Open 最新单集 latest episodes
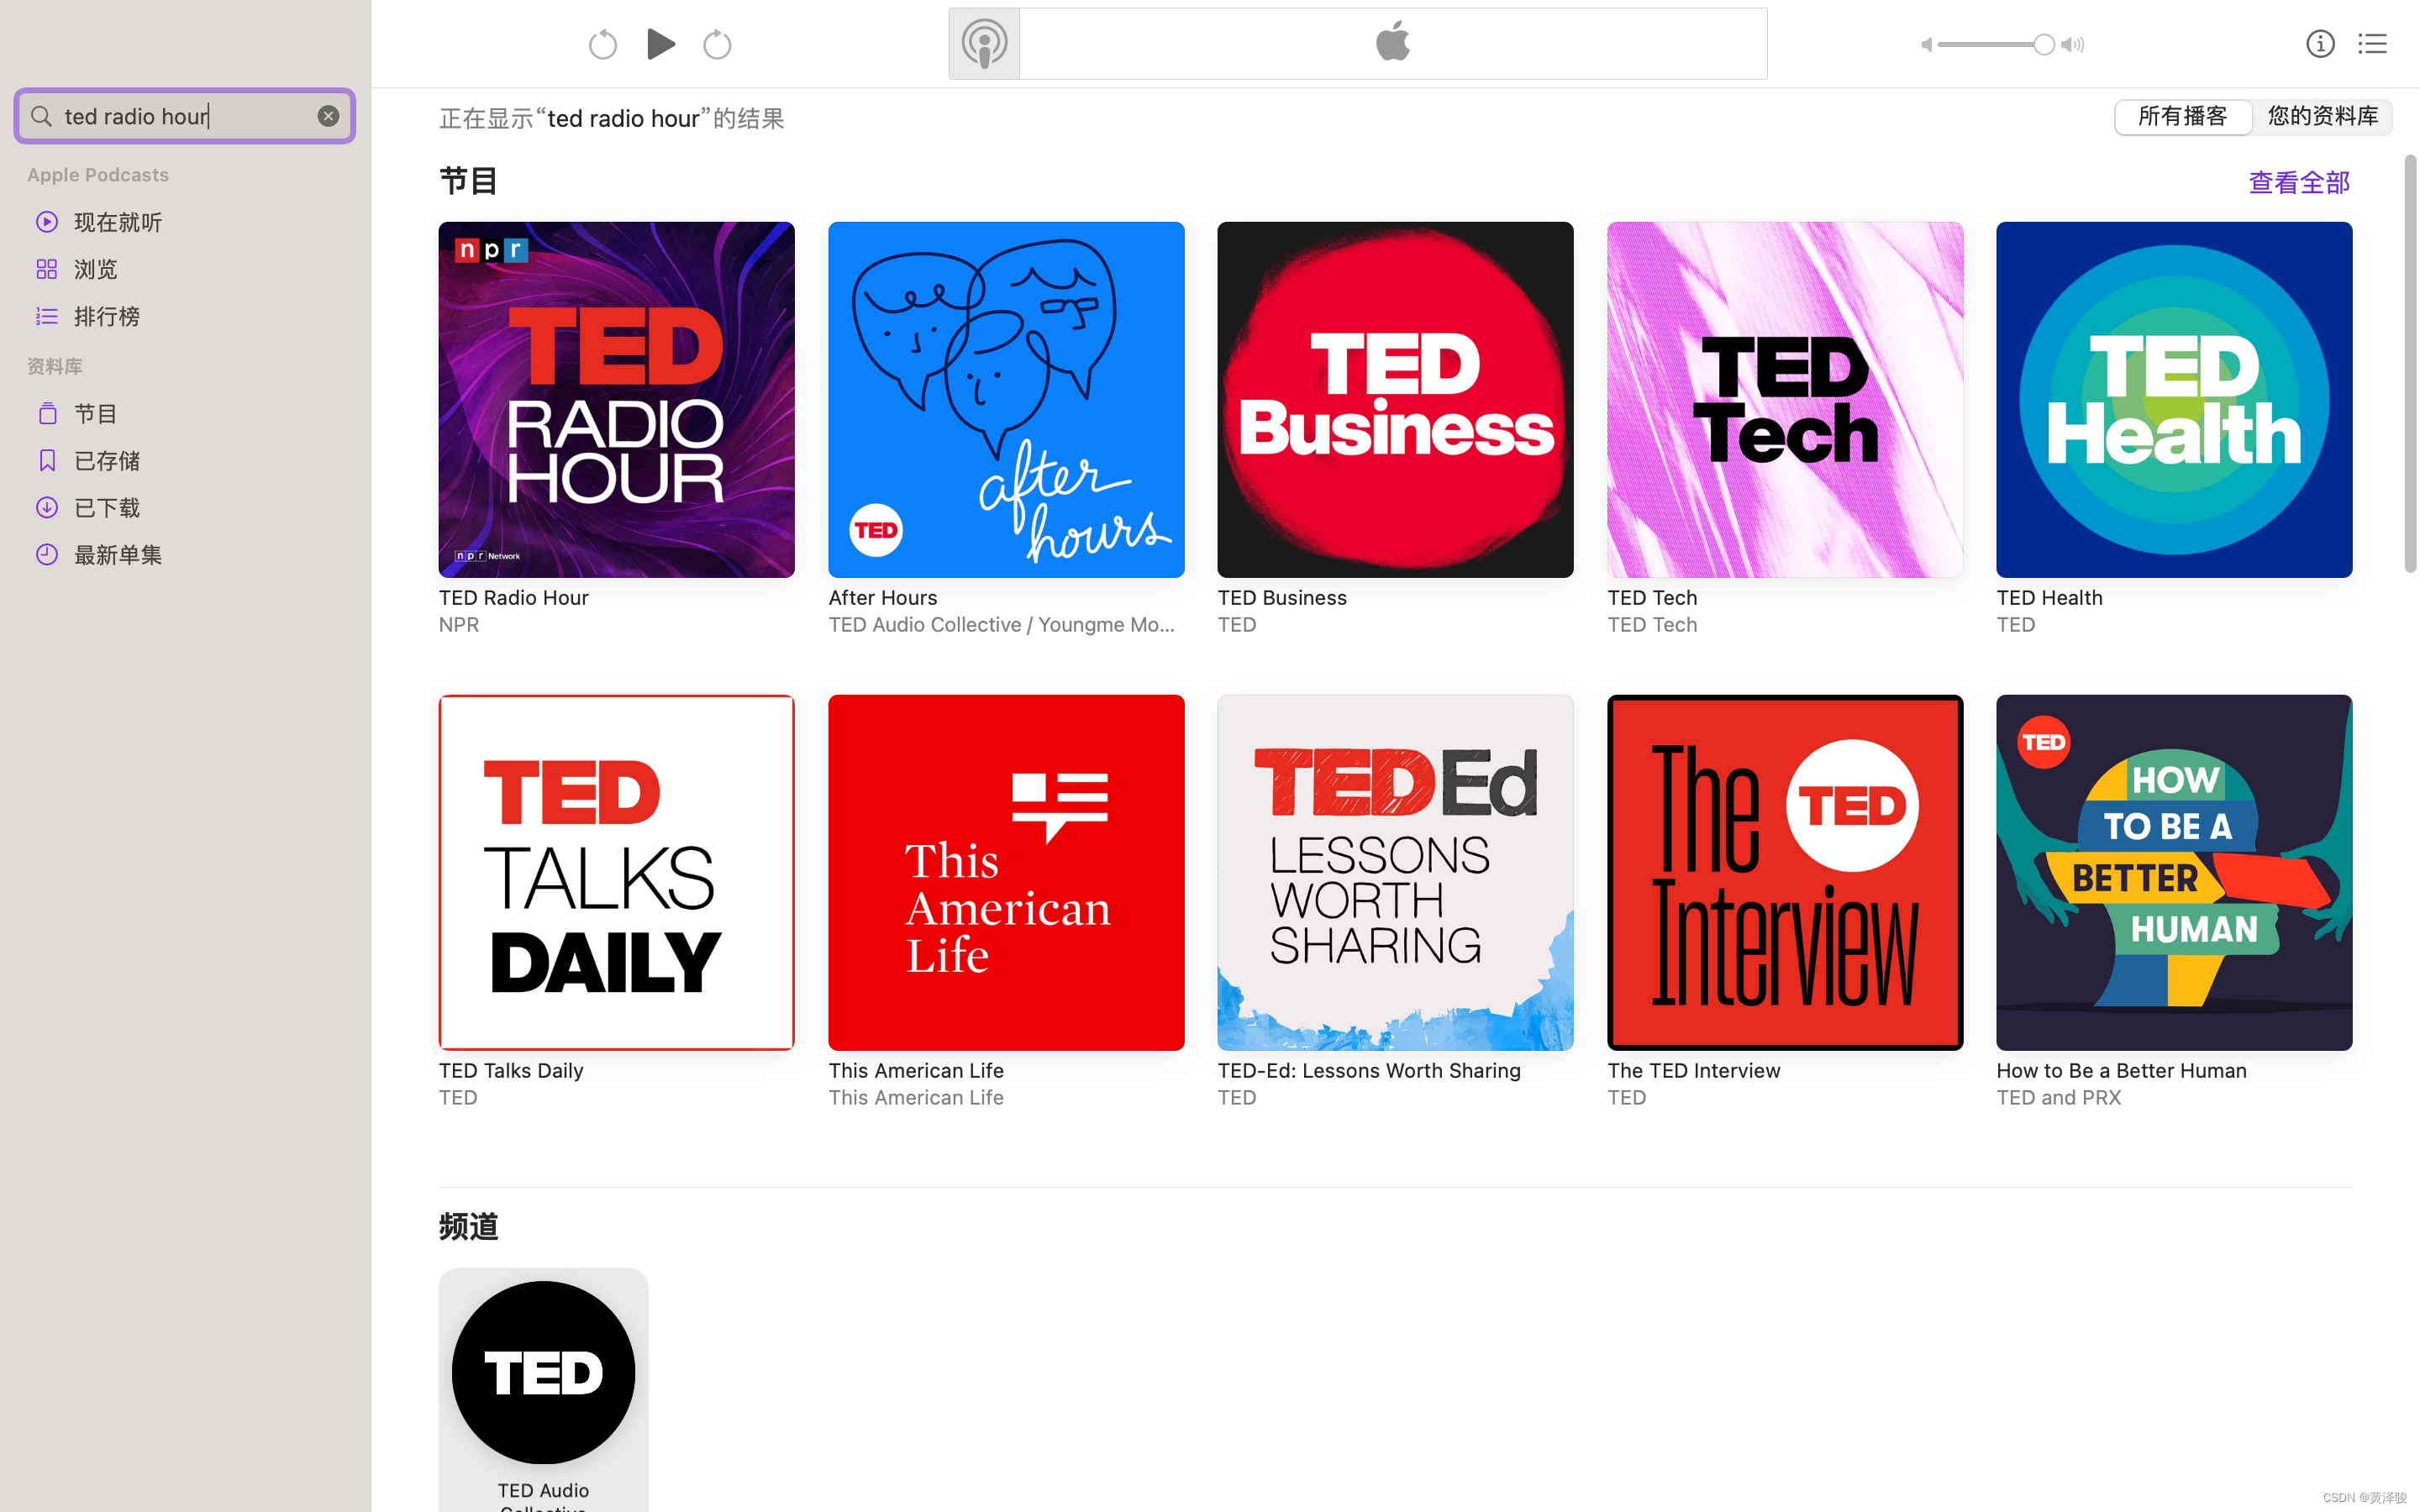Screen dimensions: 2420x1512 [x=118, y=554]
